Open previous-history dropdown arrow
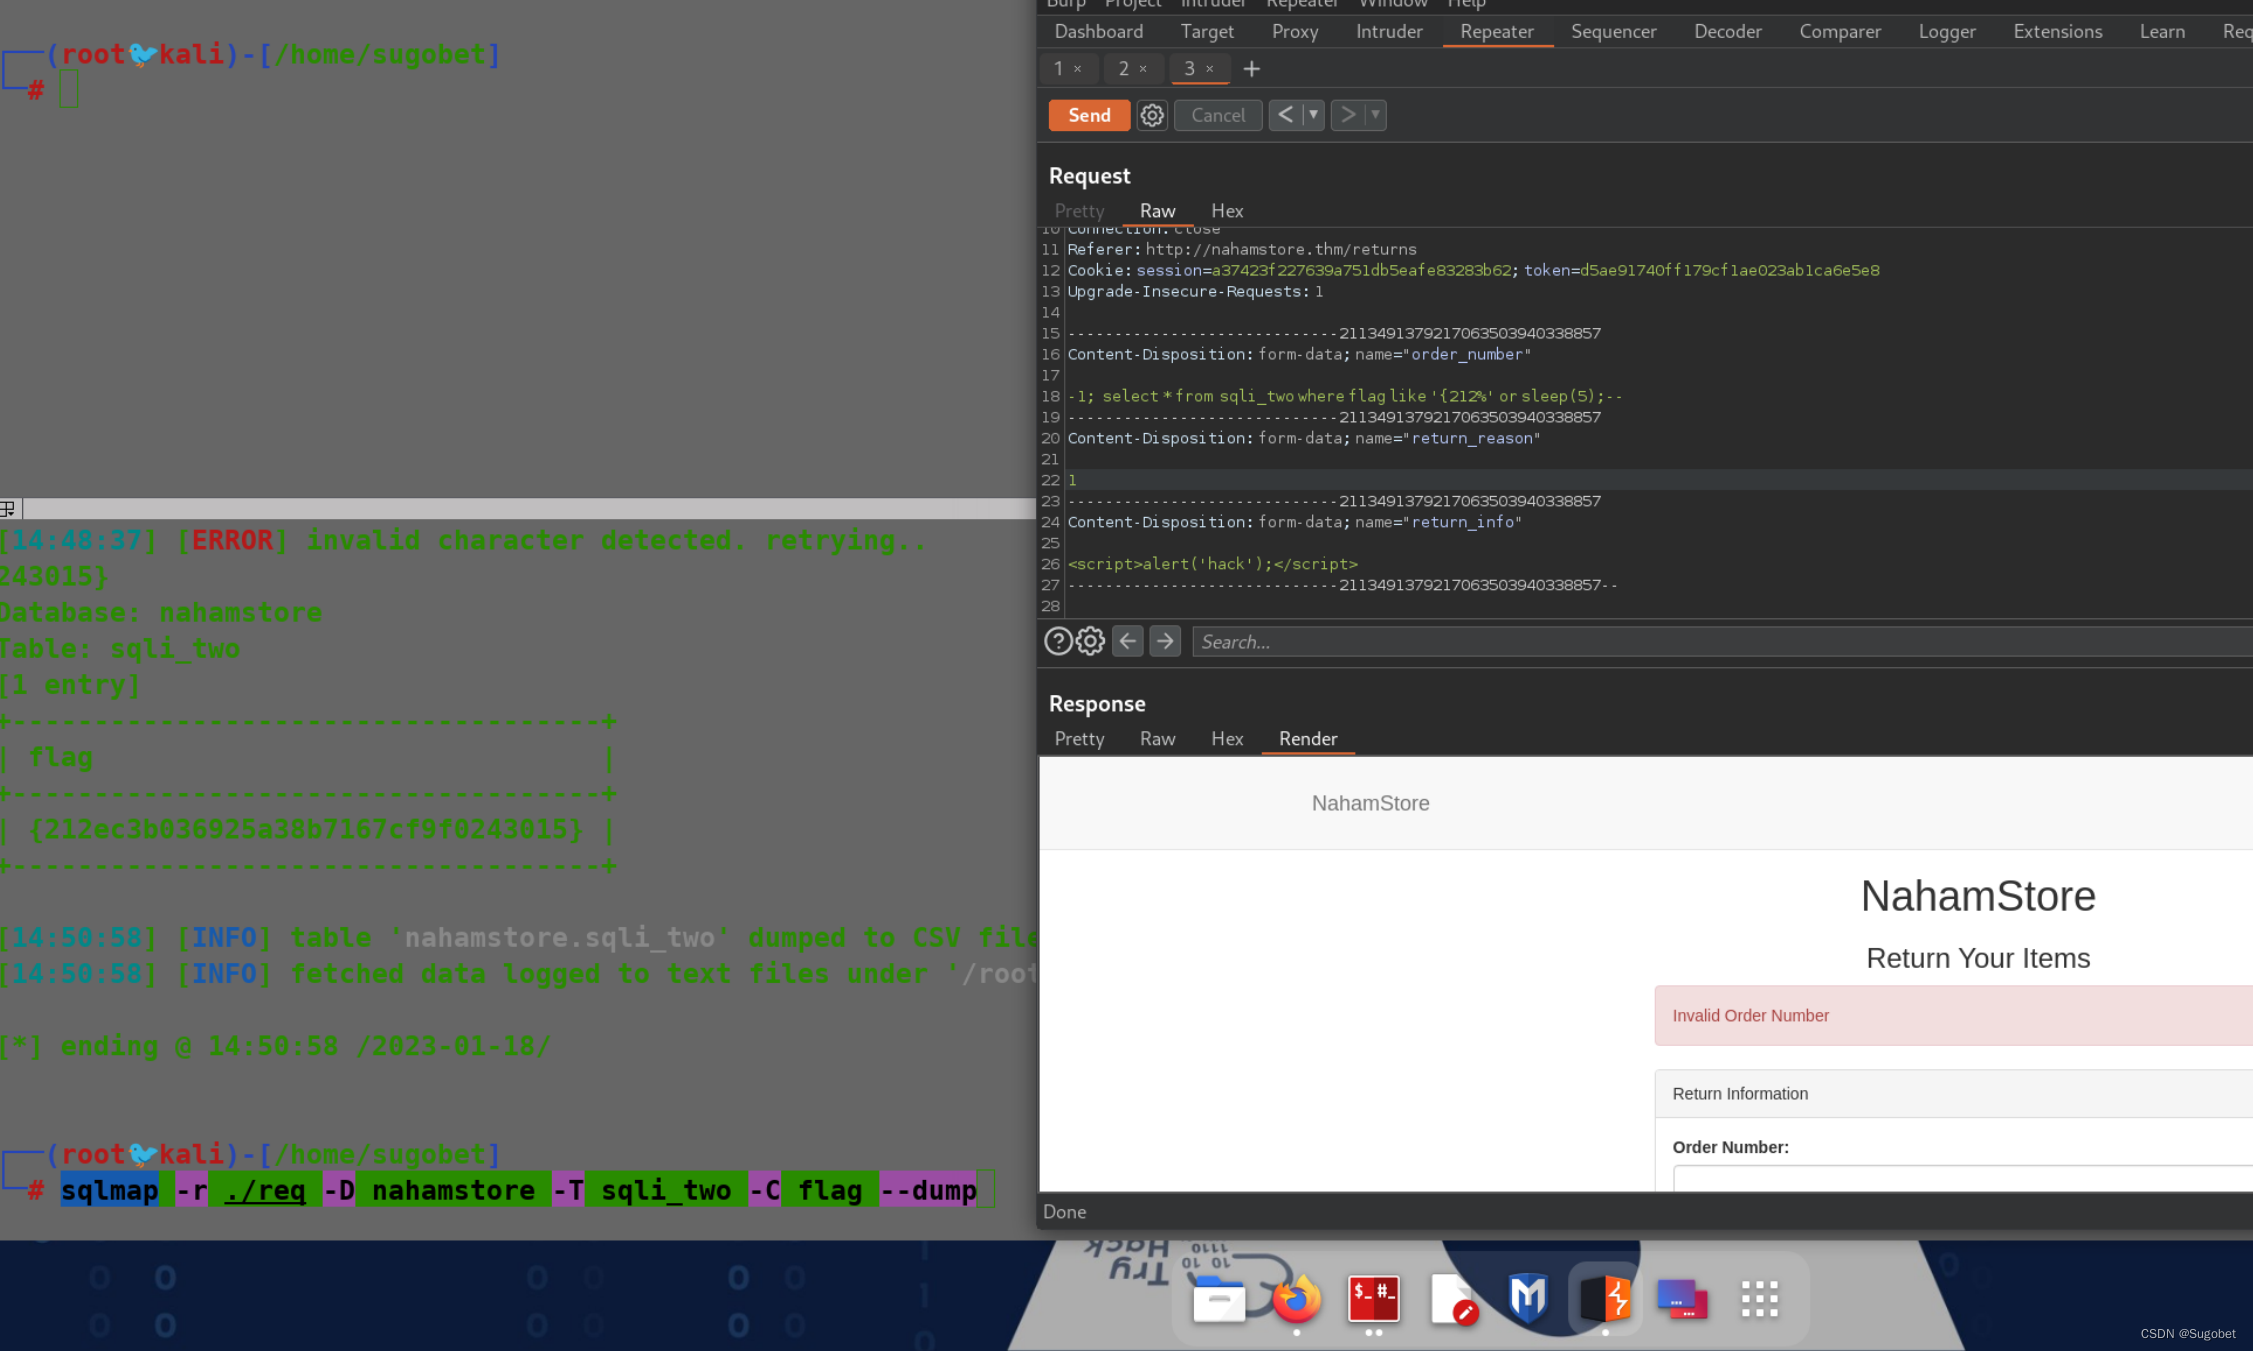The width and height of the screenshot is (2253, 1351). pos(1313,115)
